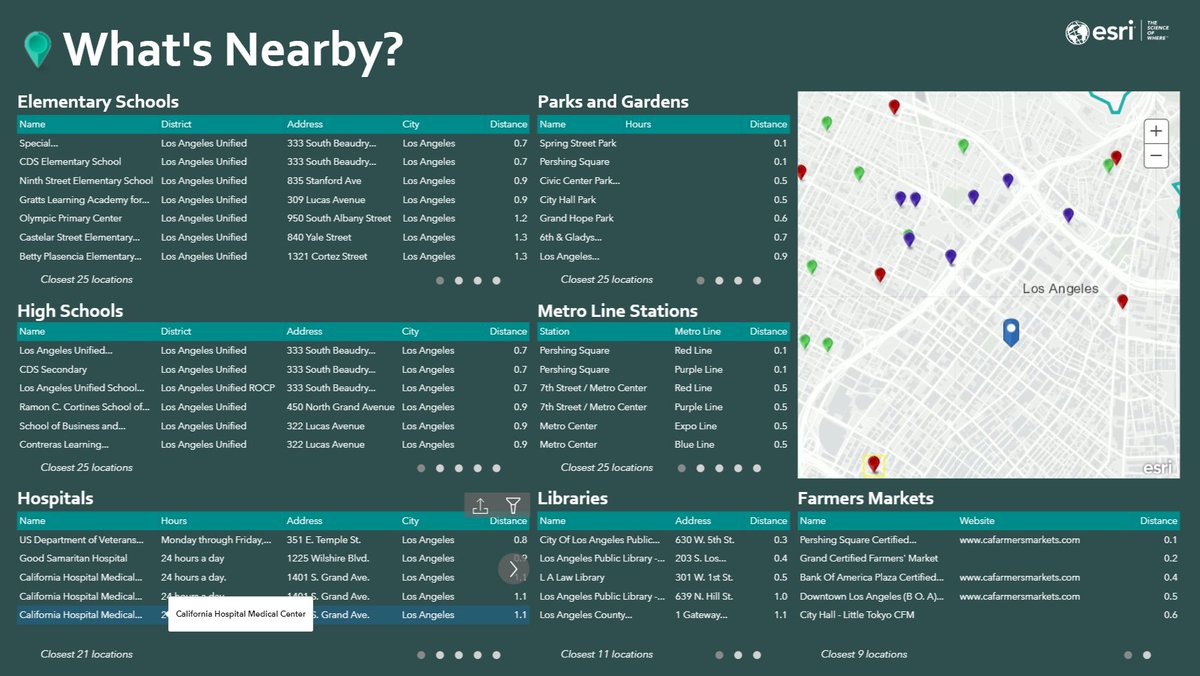Select Gratts Learning Academy row
The height and width of the screenshot is (676, 1200).
pyautogui.click(x=273, y=200)
